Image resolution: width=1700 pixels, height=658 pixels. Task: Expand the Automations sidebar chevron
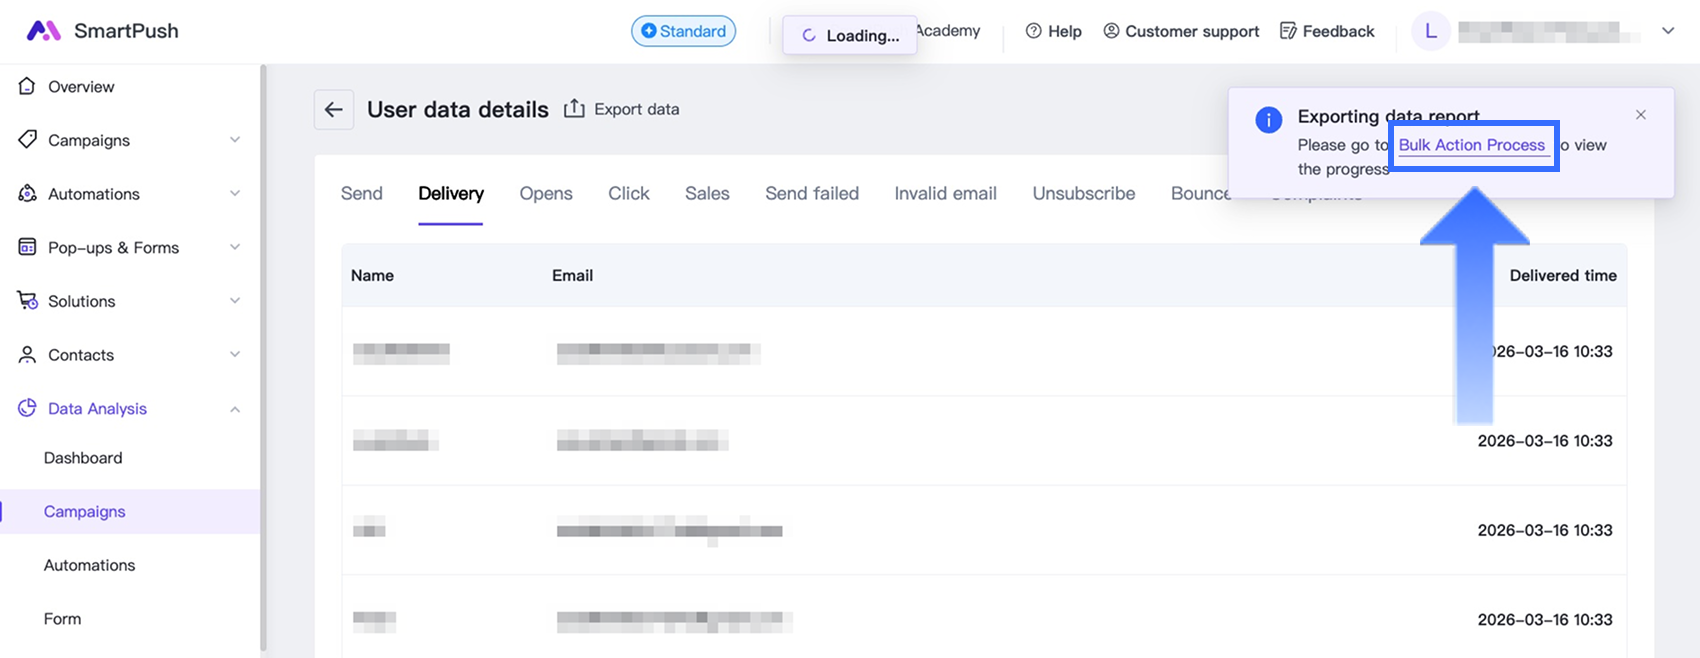[x=235, y=194]
